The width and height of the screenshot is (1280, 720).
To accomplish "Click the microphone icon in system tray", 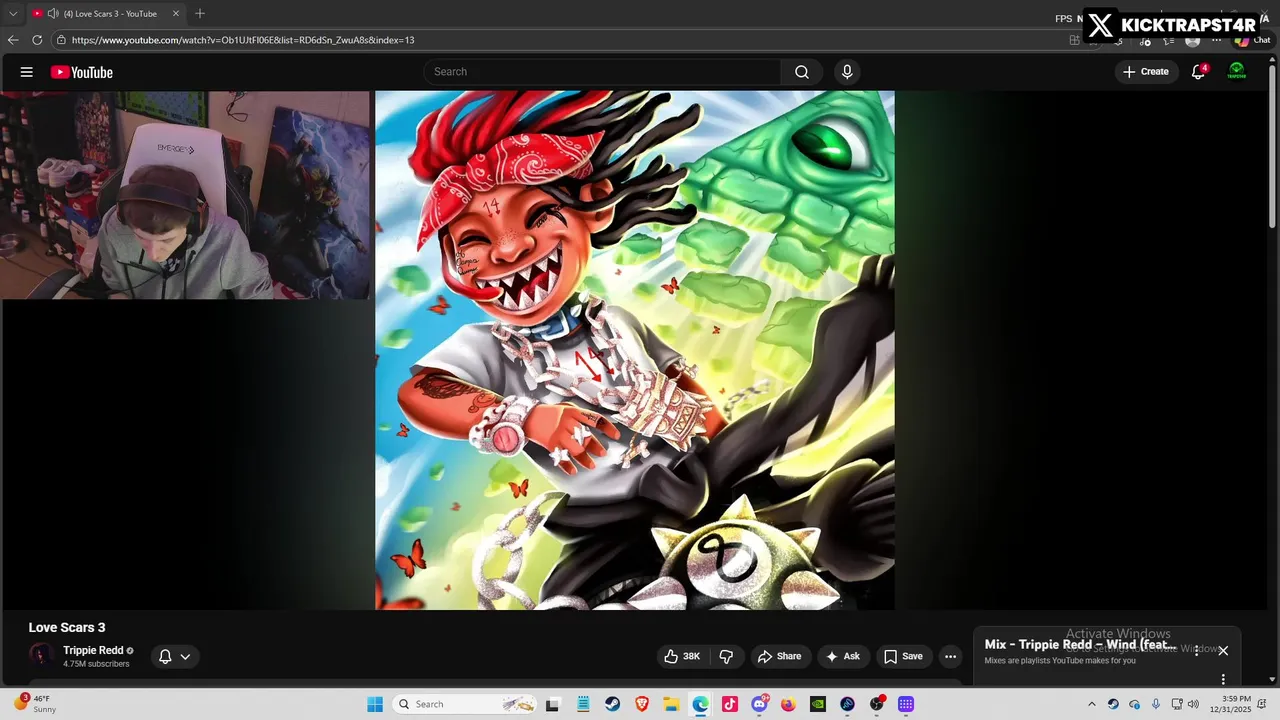I will pyautogui.click(x=1156, y=704).
